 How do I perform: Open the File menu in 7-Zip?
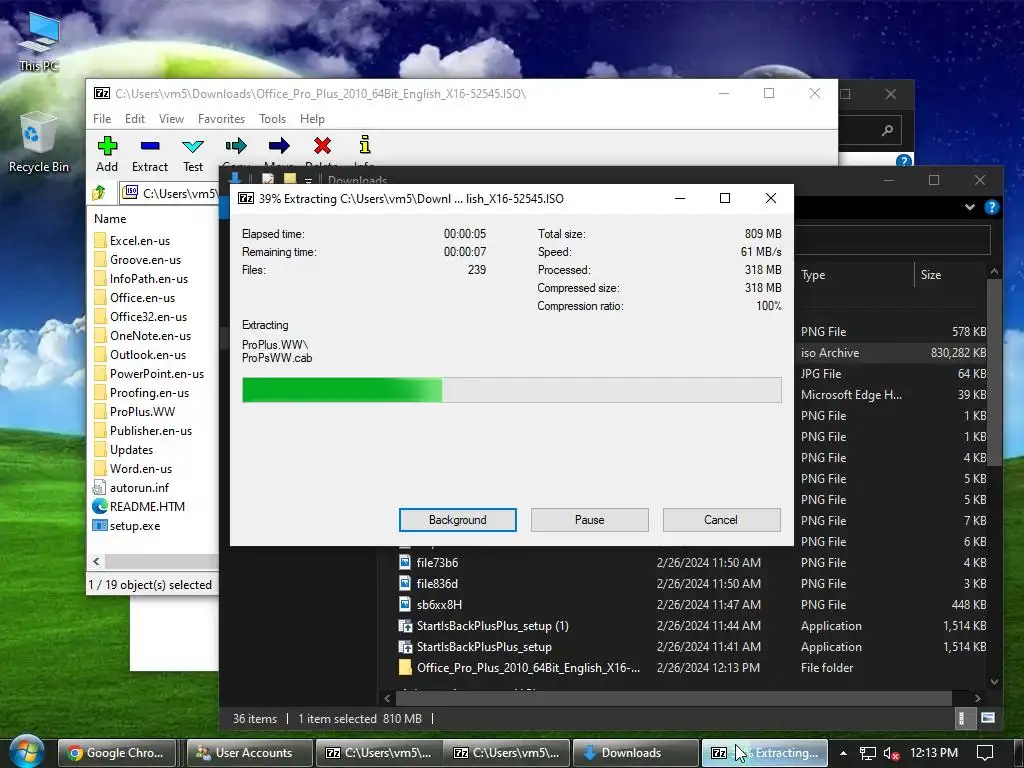(102, 119)
